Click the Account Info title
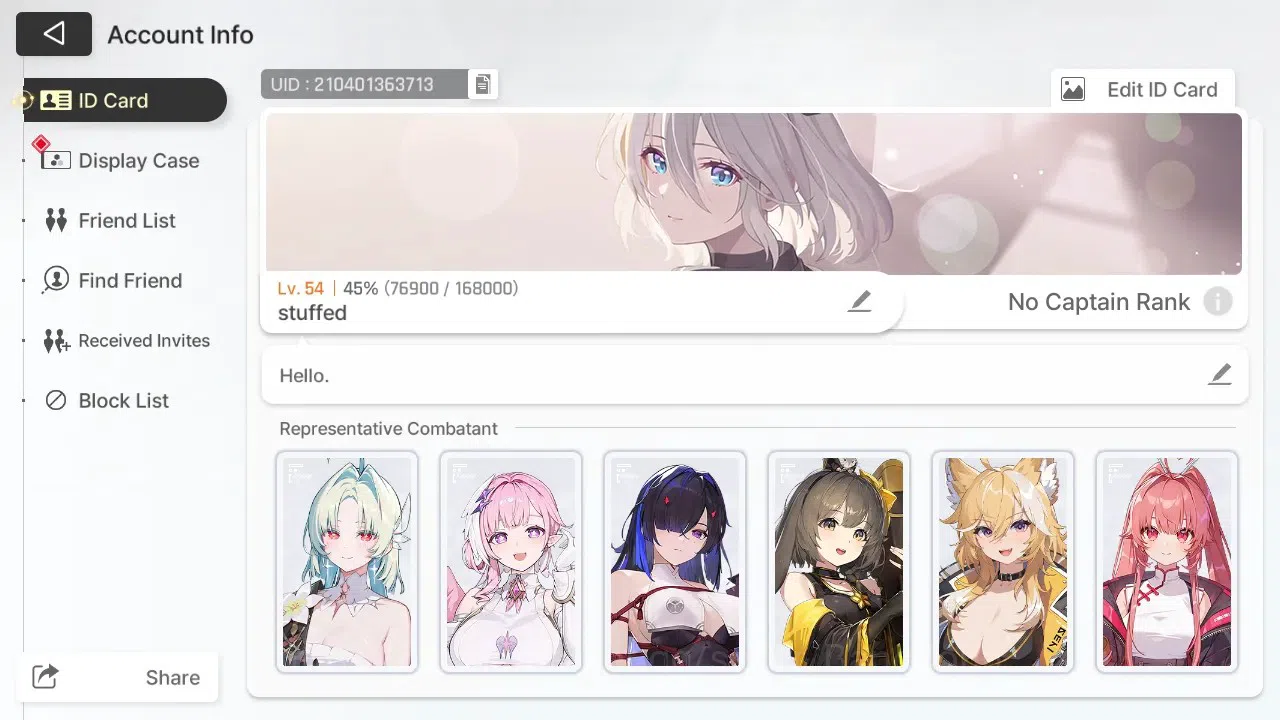1280x720 pixels. pyautogui.click(x=181, y=35)
